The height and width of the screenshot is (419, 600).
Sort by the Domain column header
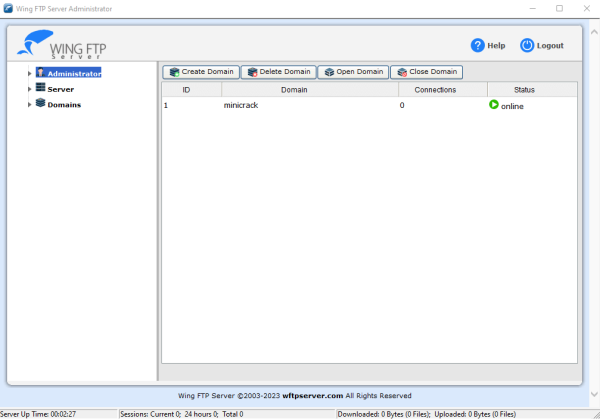tap(310, 90)
